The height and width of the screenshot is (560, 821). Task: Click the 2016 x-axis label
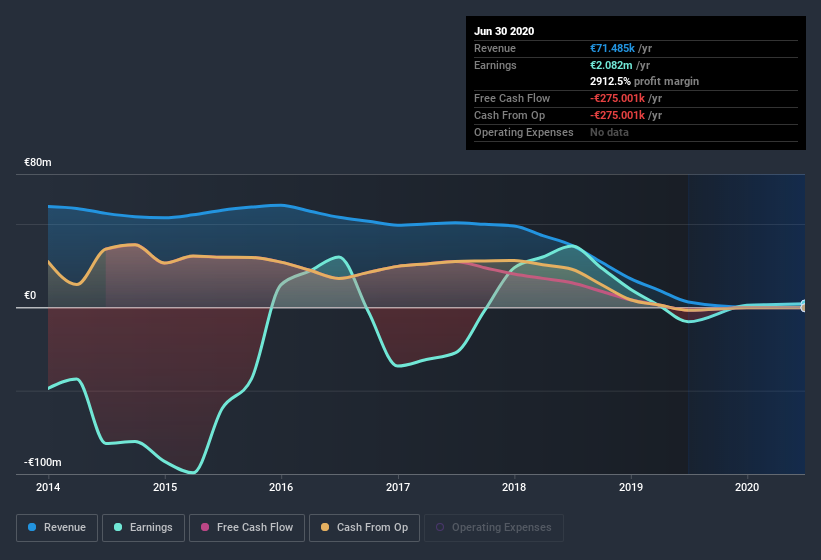[x=281, y=487]
